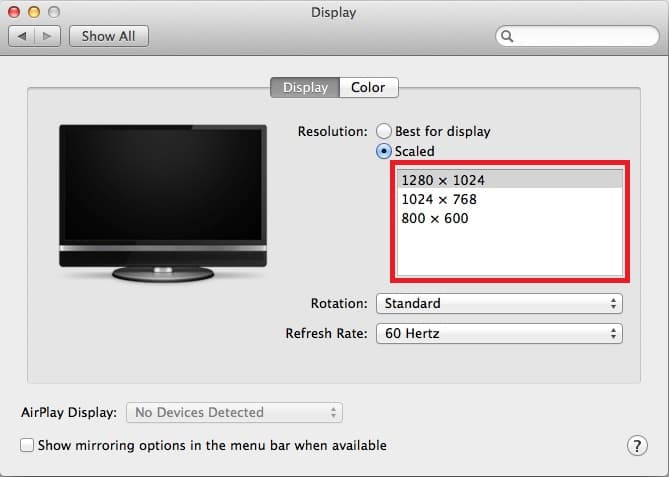Screen dimensions: 669x477
Task: Open the AirPlay Display dropdown
Action: [x=234, y=412]
